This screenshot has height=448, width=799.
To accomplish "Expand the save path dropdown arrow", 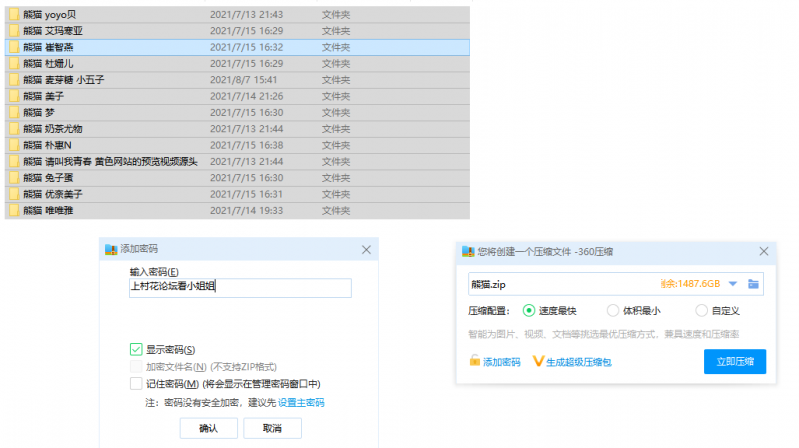I will point(732,284).
